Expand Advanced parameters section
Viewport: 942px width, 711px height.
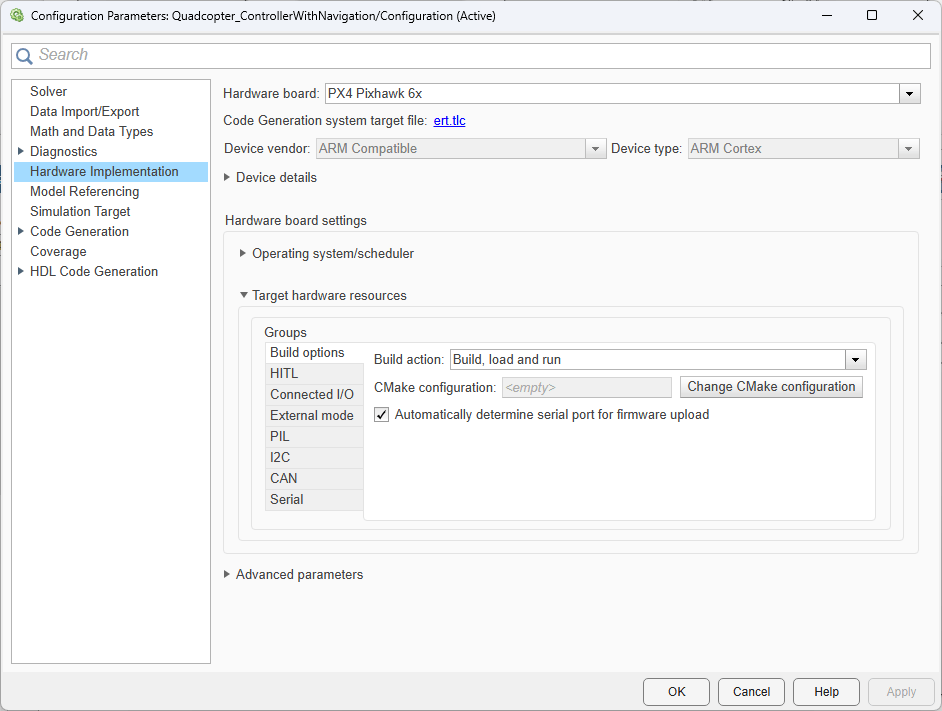point(227,575)
